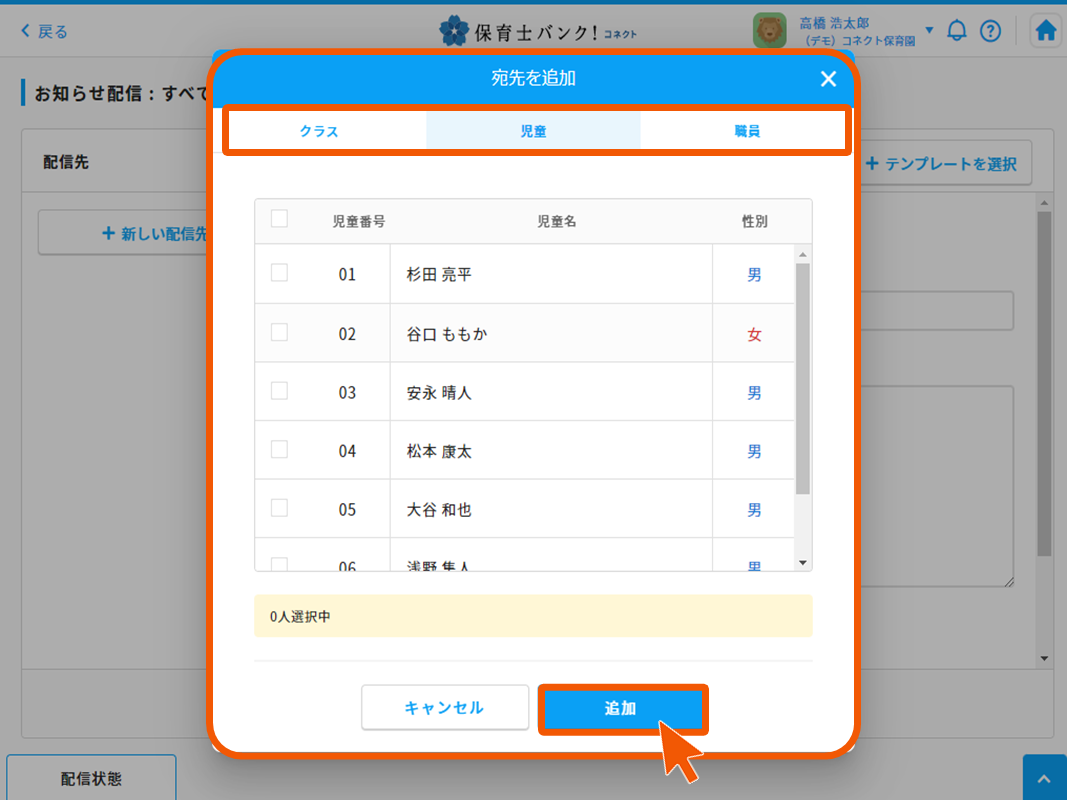Switch to the クラス tab
1067x800 pixels.
pyautogui.click(x=320, y=131)
